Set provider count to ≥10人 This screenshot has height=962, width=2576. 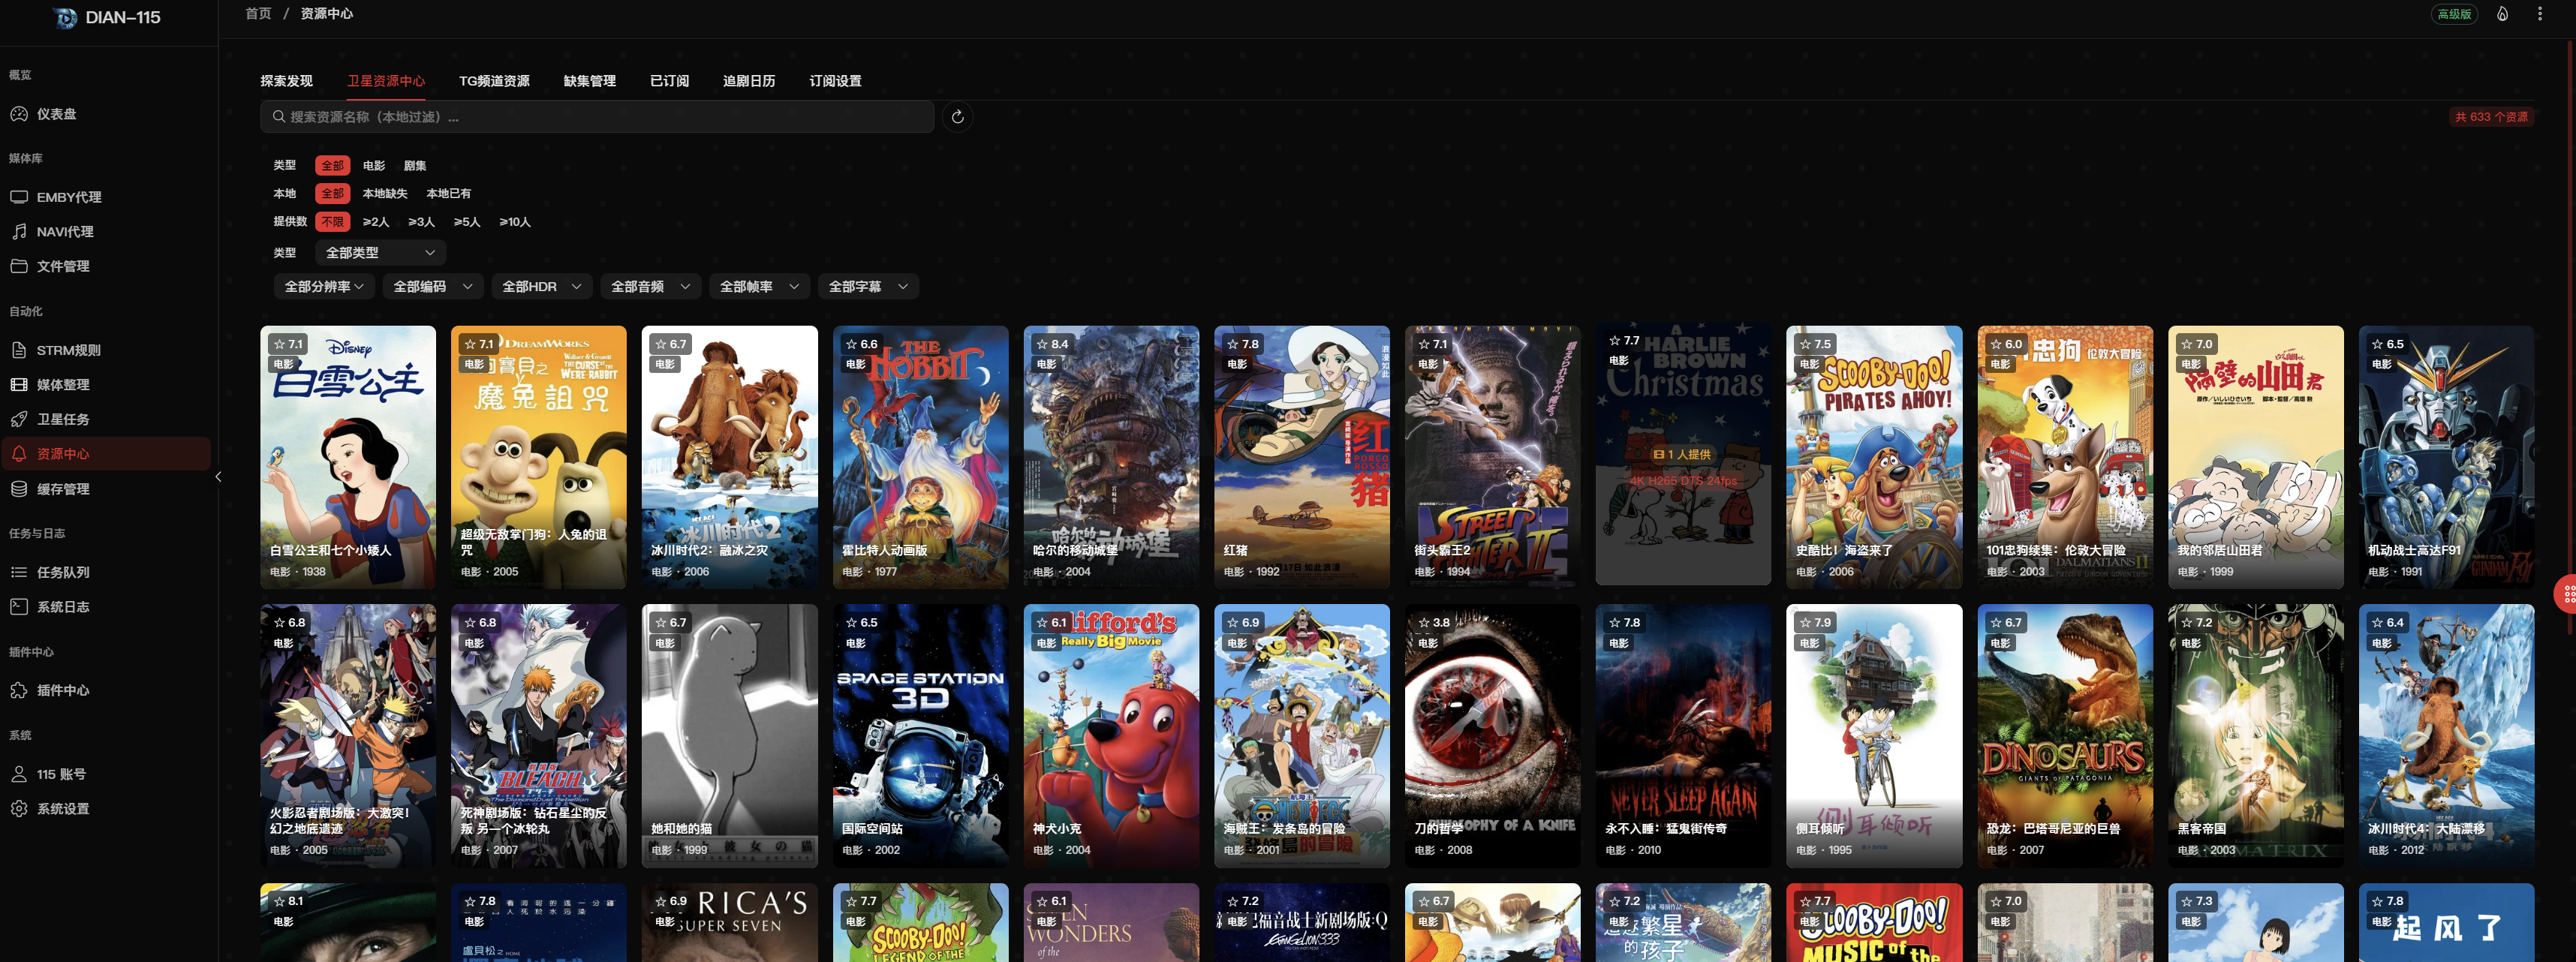(515, 222)
